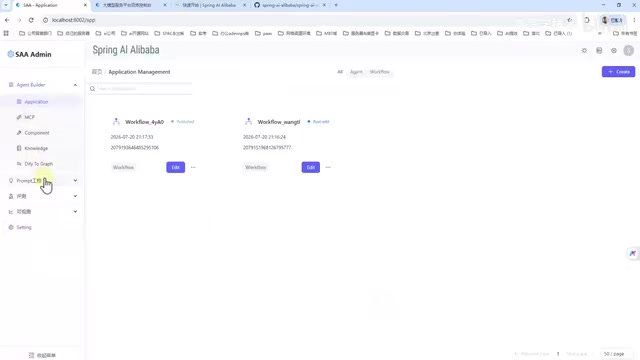Open the Chrome three-dot menu
The width and height of the screenshot is (640, 360).
[634, 20]
